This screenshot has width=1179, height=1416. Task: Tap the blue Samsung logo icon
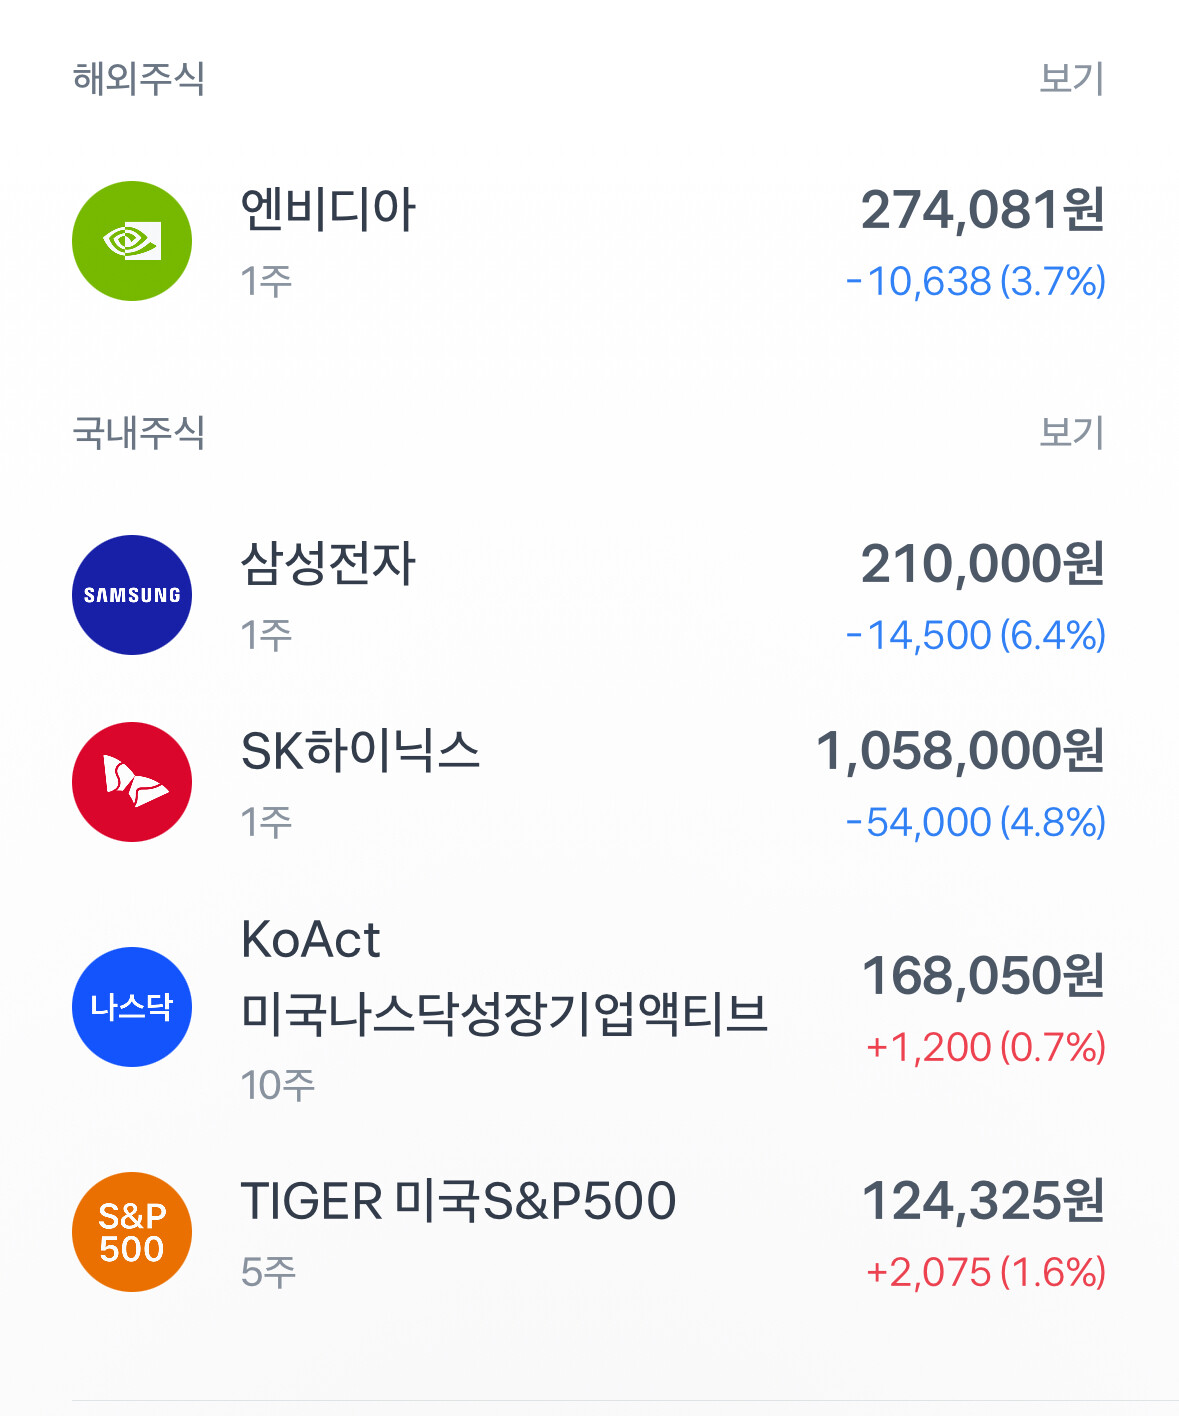click(x=132, y=595)
